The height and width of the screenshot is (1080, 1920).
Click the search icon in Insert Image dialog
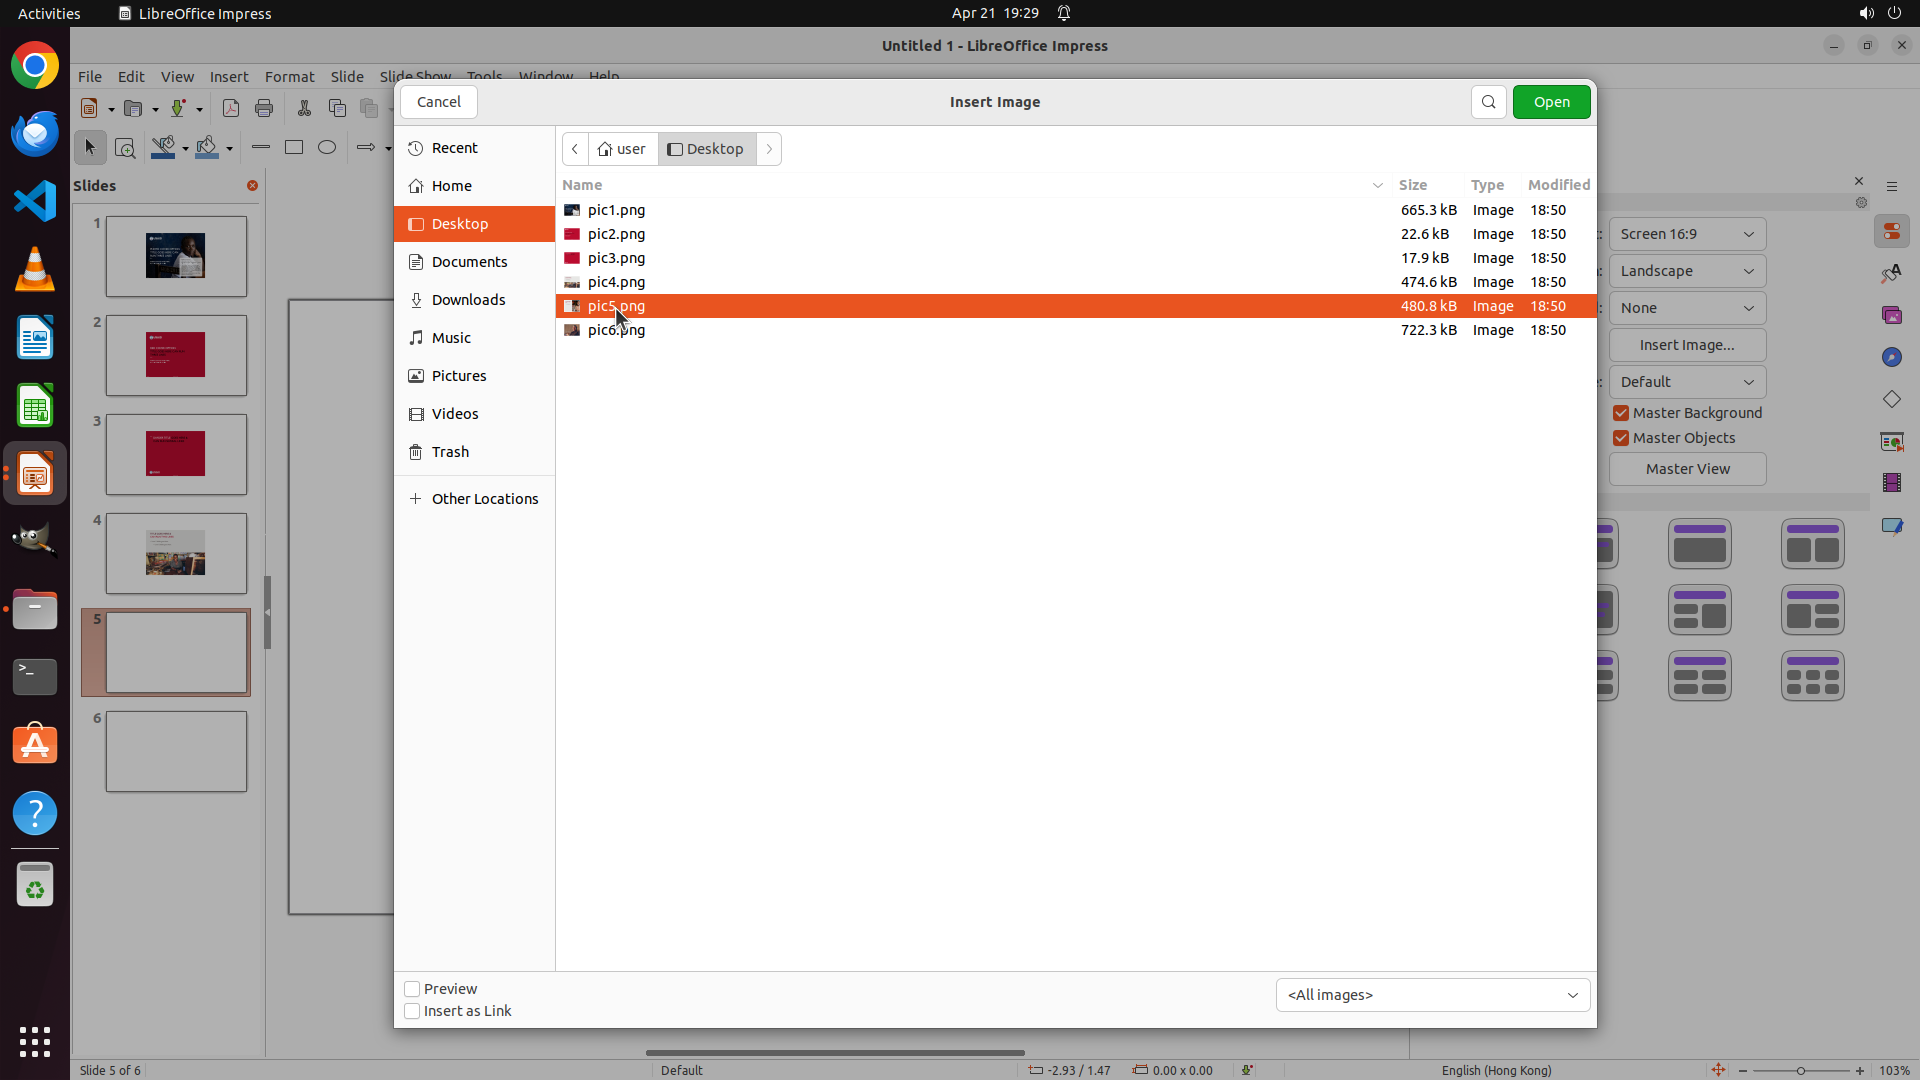click(1488, 102)
